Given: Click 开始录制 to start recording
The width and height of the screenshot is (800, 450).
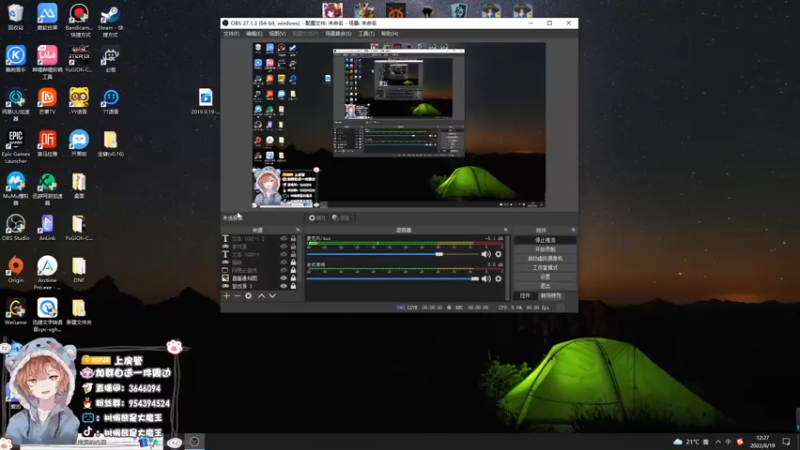Looking at the screenshot, I should tap(545, 249).
